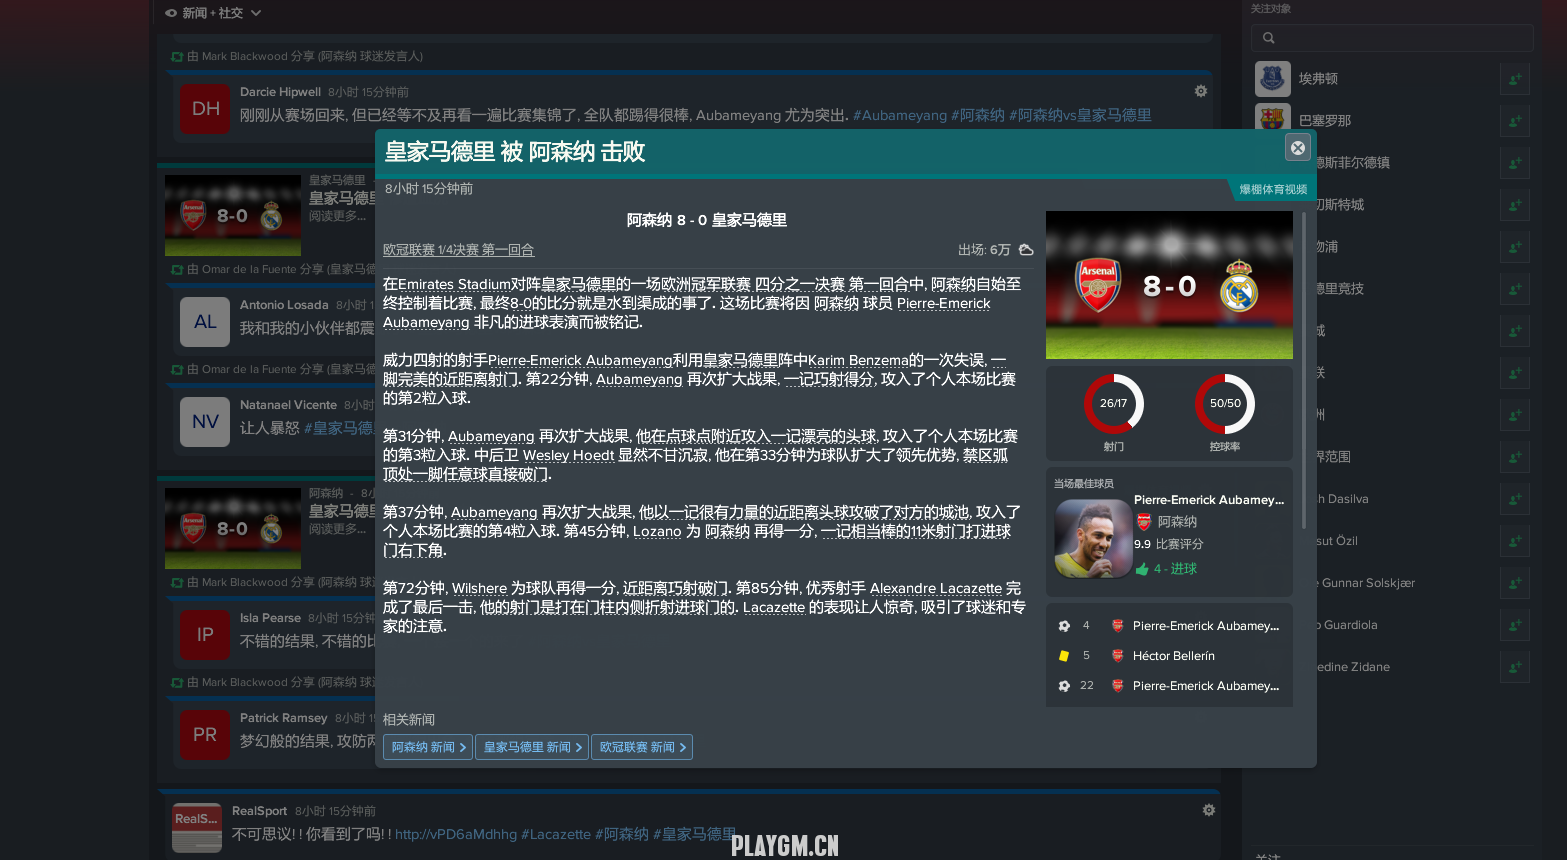This screenshot has height=860, width=1567.
Task: Open the 新闻+社交 dropdown
Action: tap(213, 13)
